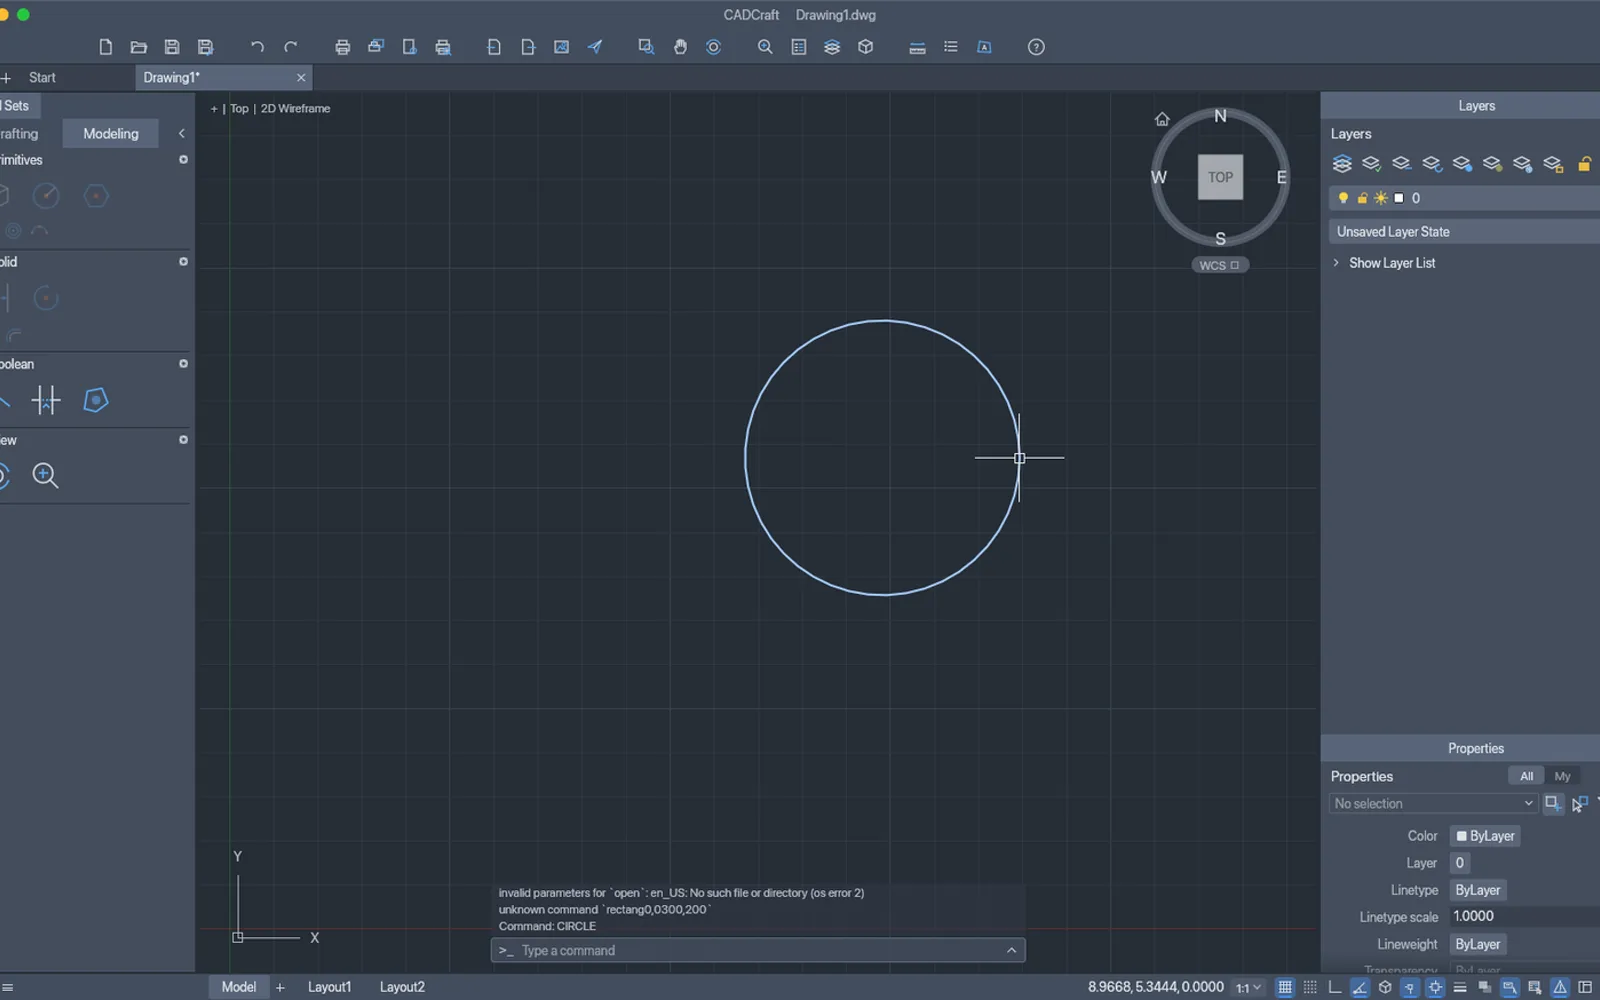
Task: Switch to the Modeling tab
Action: [111, 133]
